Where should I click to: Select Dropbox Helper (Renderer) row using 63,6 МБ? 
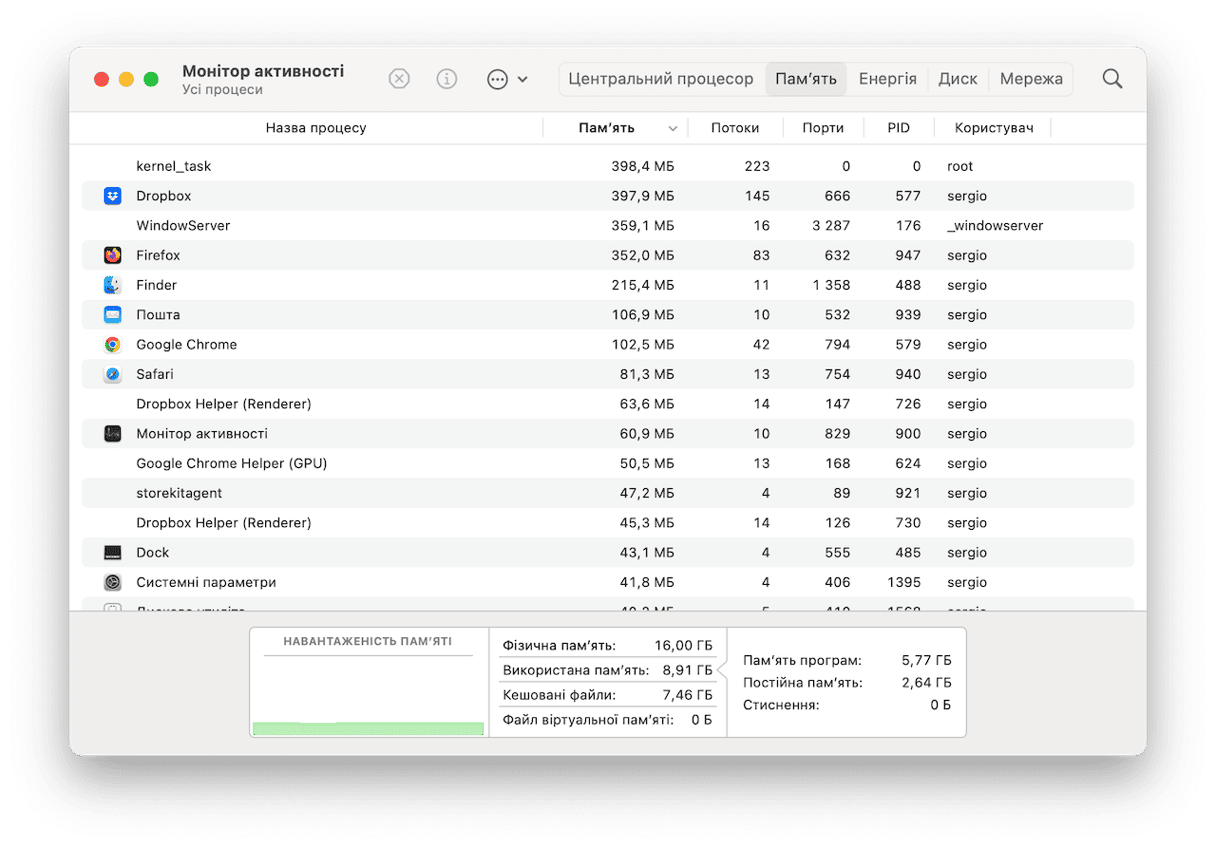click(607, 404)
